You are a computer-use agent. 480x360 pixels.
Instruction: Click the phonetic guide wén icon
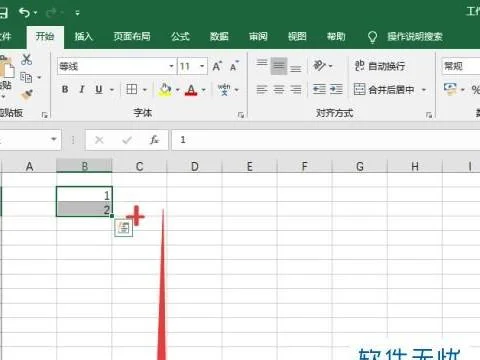coord(224,89)
